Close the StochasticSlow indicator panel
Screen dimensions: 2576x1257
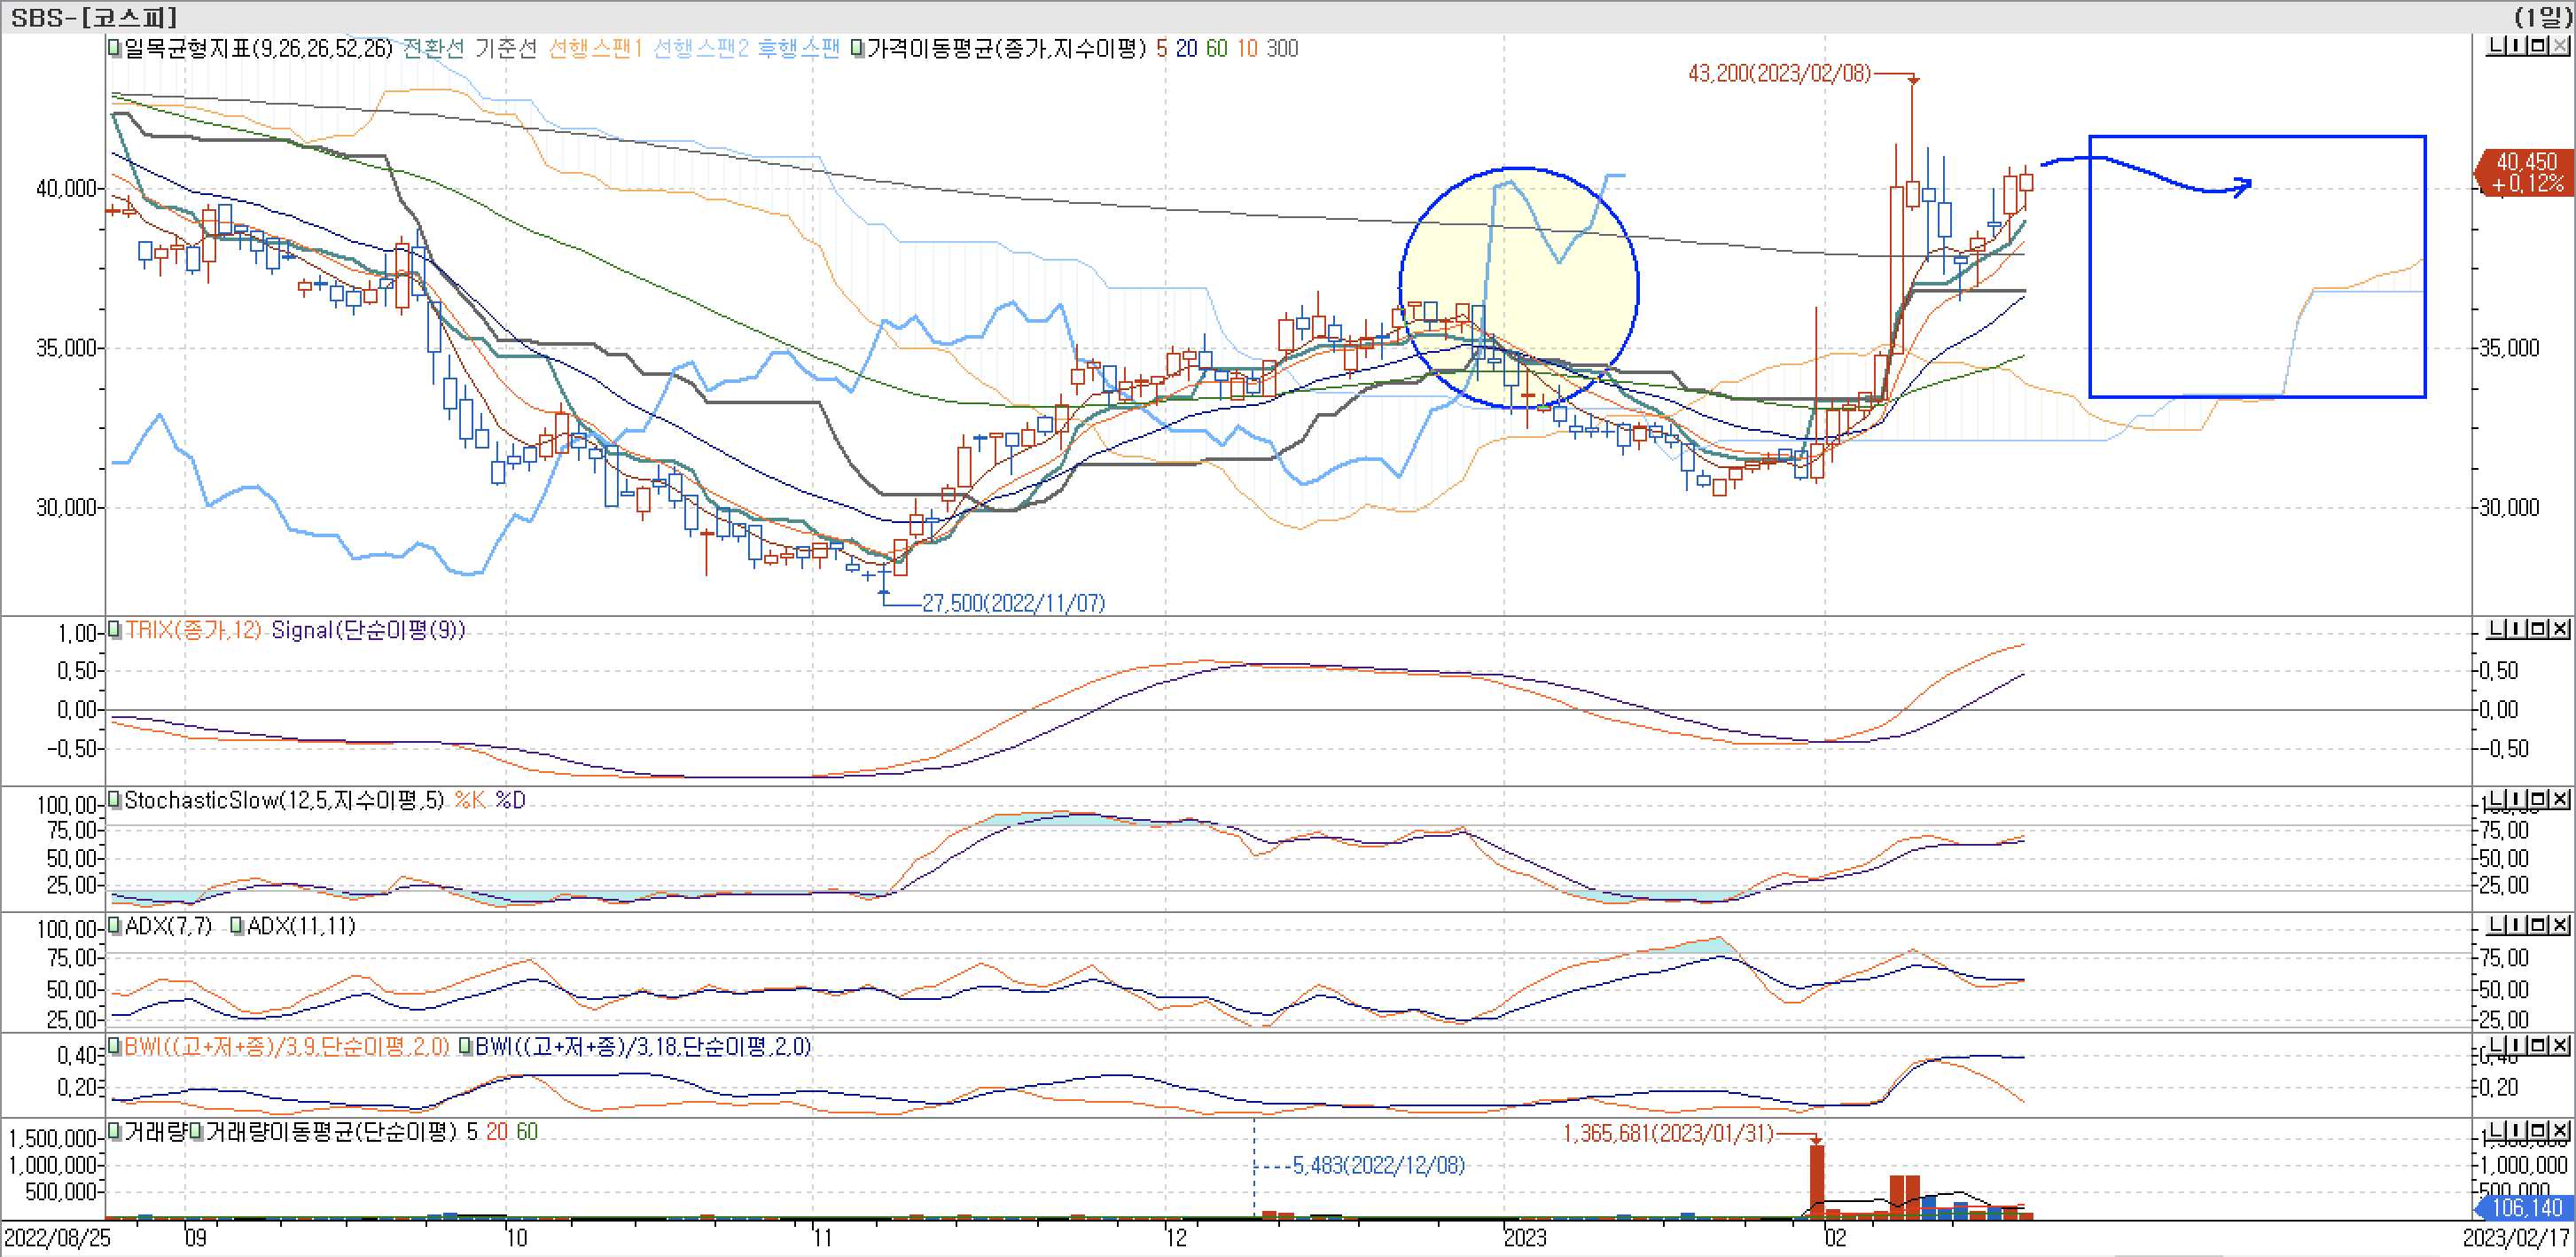click(2560, 799)
